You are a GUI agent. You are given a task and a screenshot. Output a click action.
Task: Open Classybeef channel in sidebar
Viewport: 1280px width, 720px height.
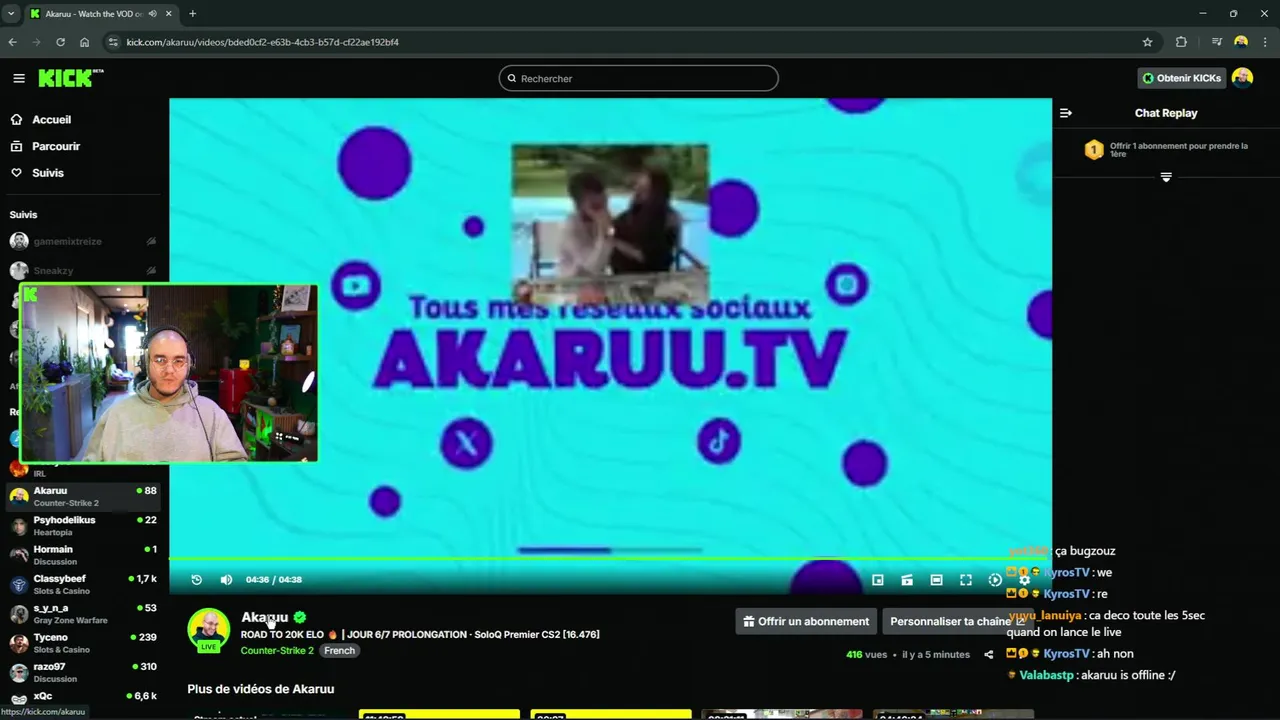[x=84, y=584]
